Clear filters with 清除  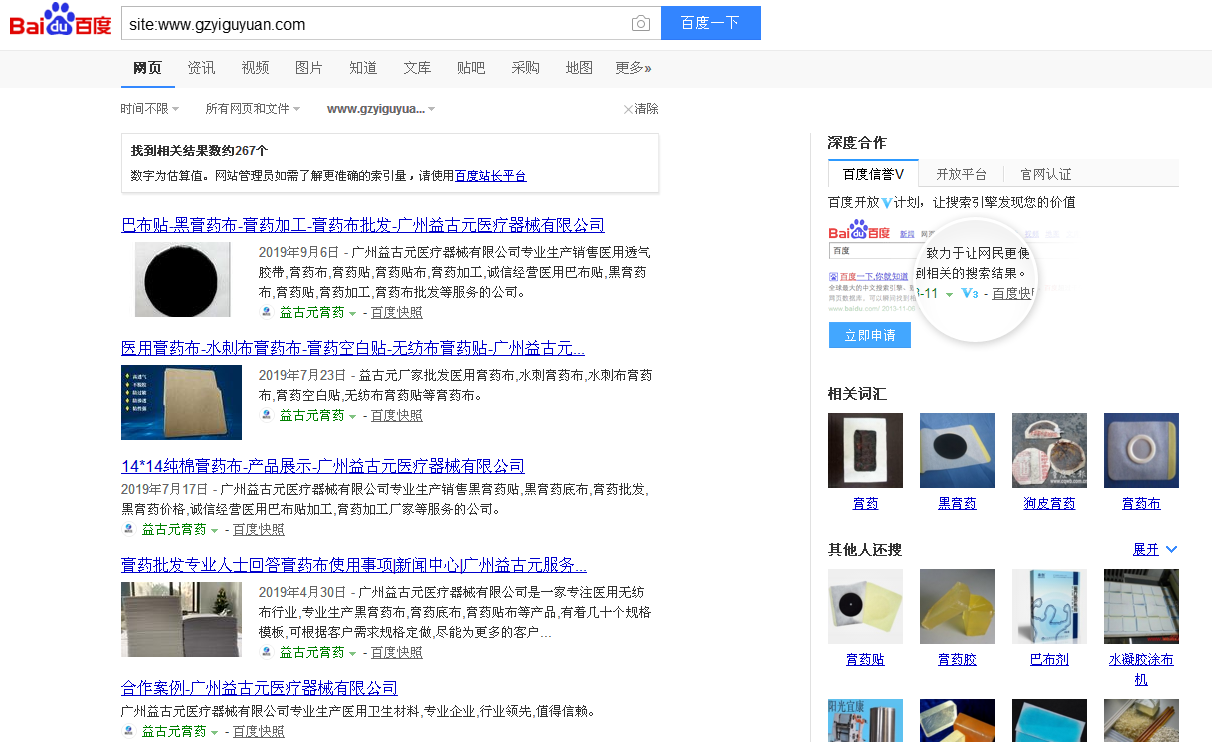click(x=641, y=109)
